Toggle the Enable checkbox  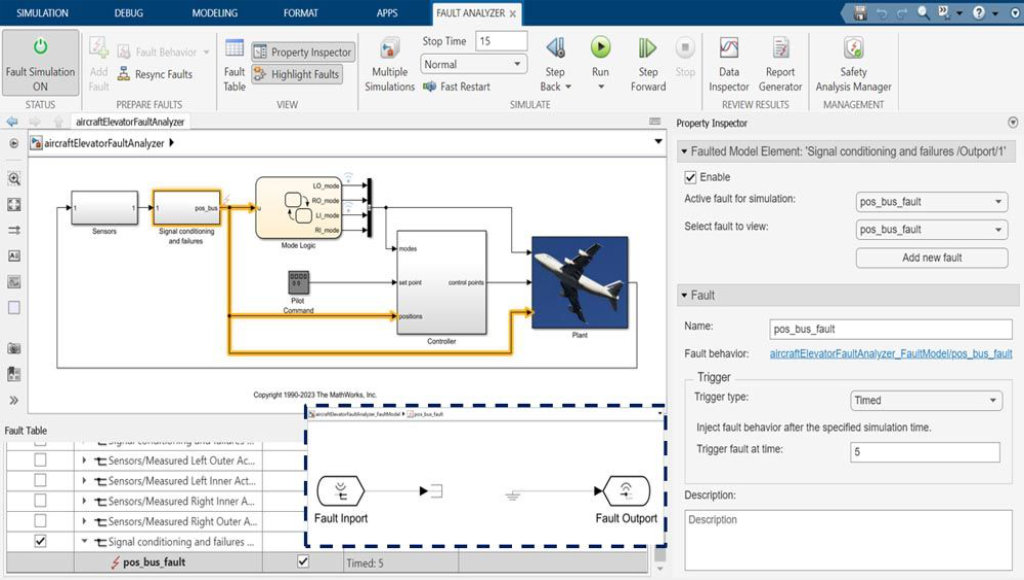tap(690, 177)
